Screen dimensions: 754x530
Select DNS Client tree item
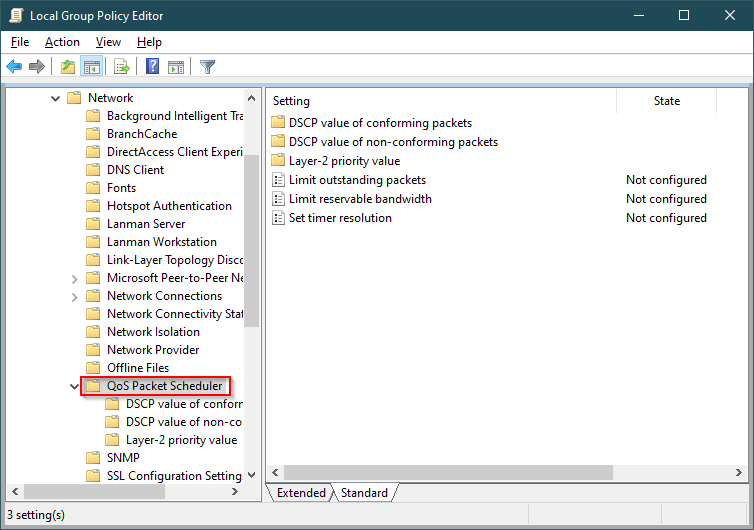(136, 170)
